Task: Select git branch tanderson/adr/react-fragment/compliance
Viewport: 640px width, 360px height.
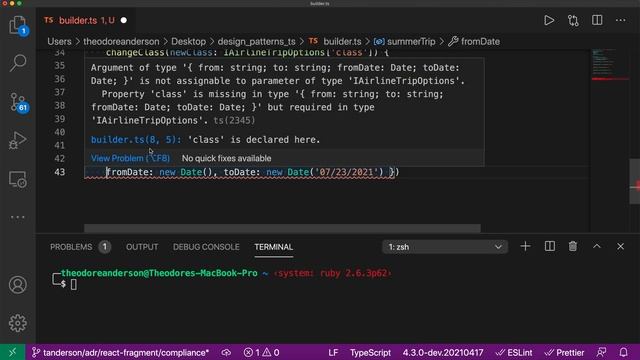Action: [x=121, y=352]
